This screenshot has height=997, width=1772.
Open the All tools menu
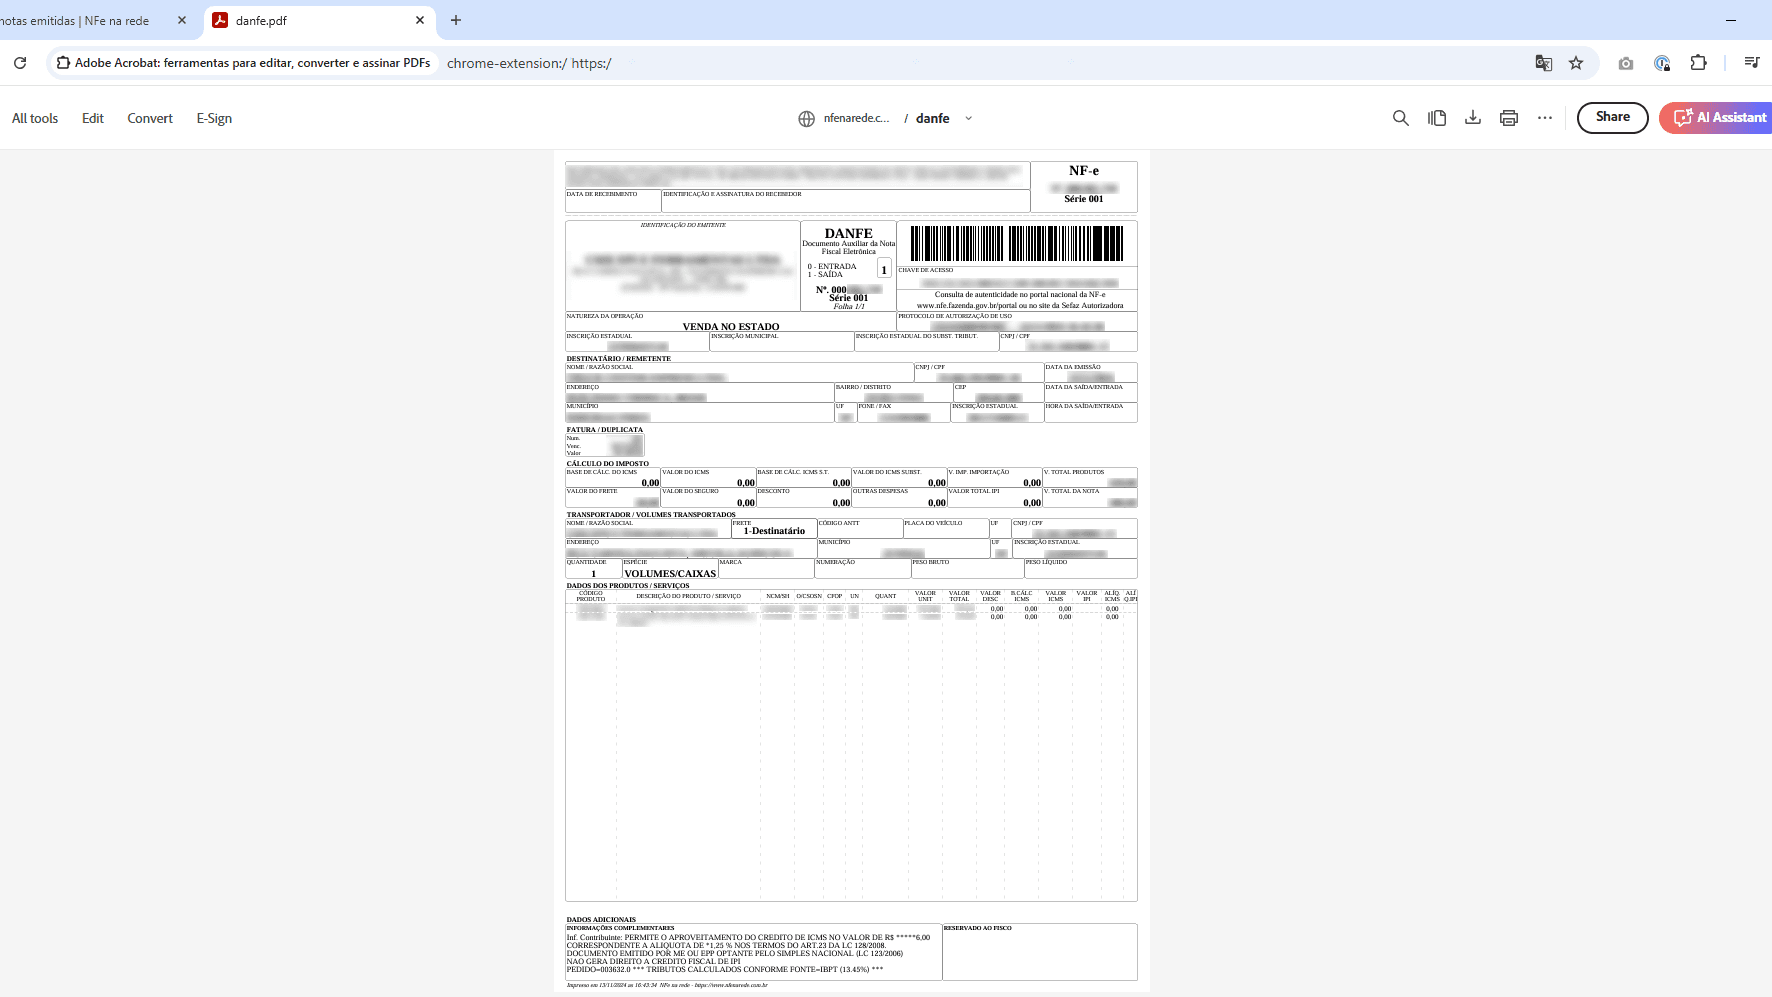tap(35, 118)
